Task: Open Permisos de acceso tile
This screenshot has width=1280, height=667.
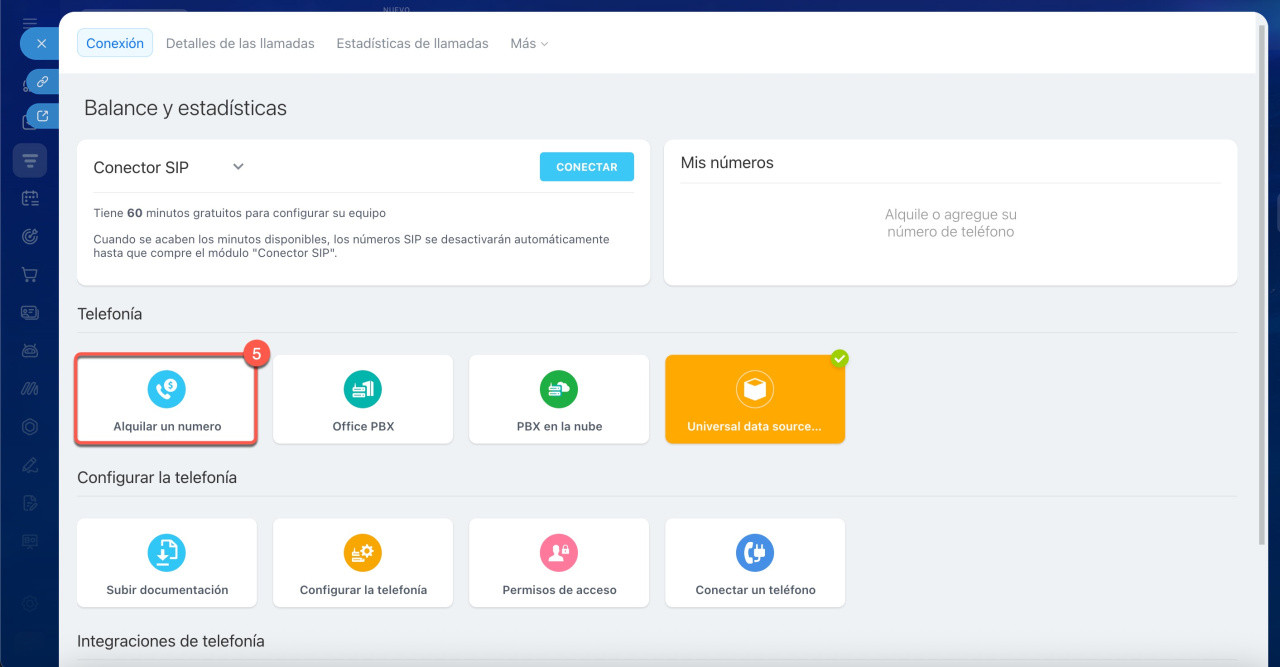Action: 559,563
